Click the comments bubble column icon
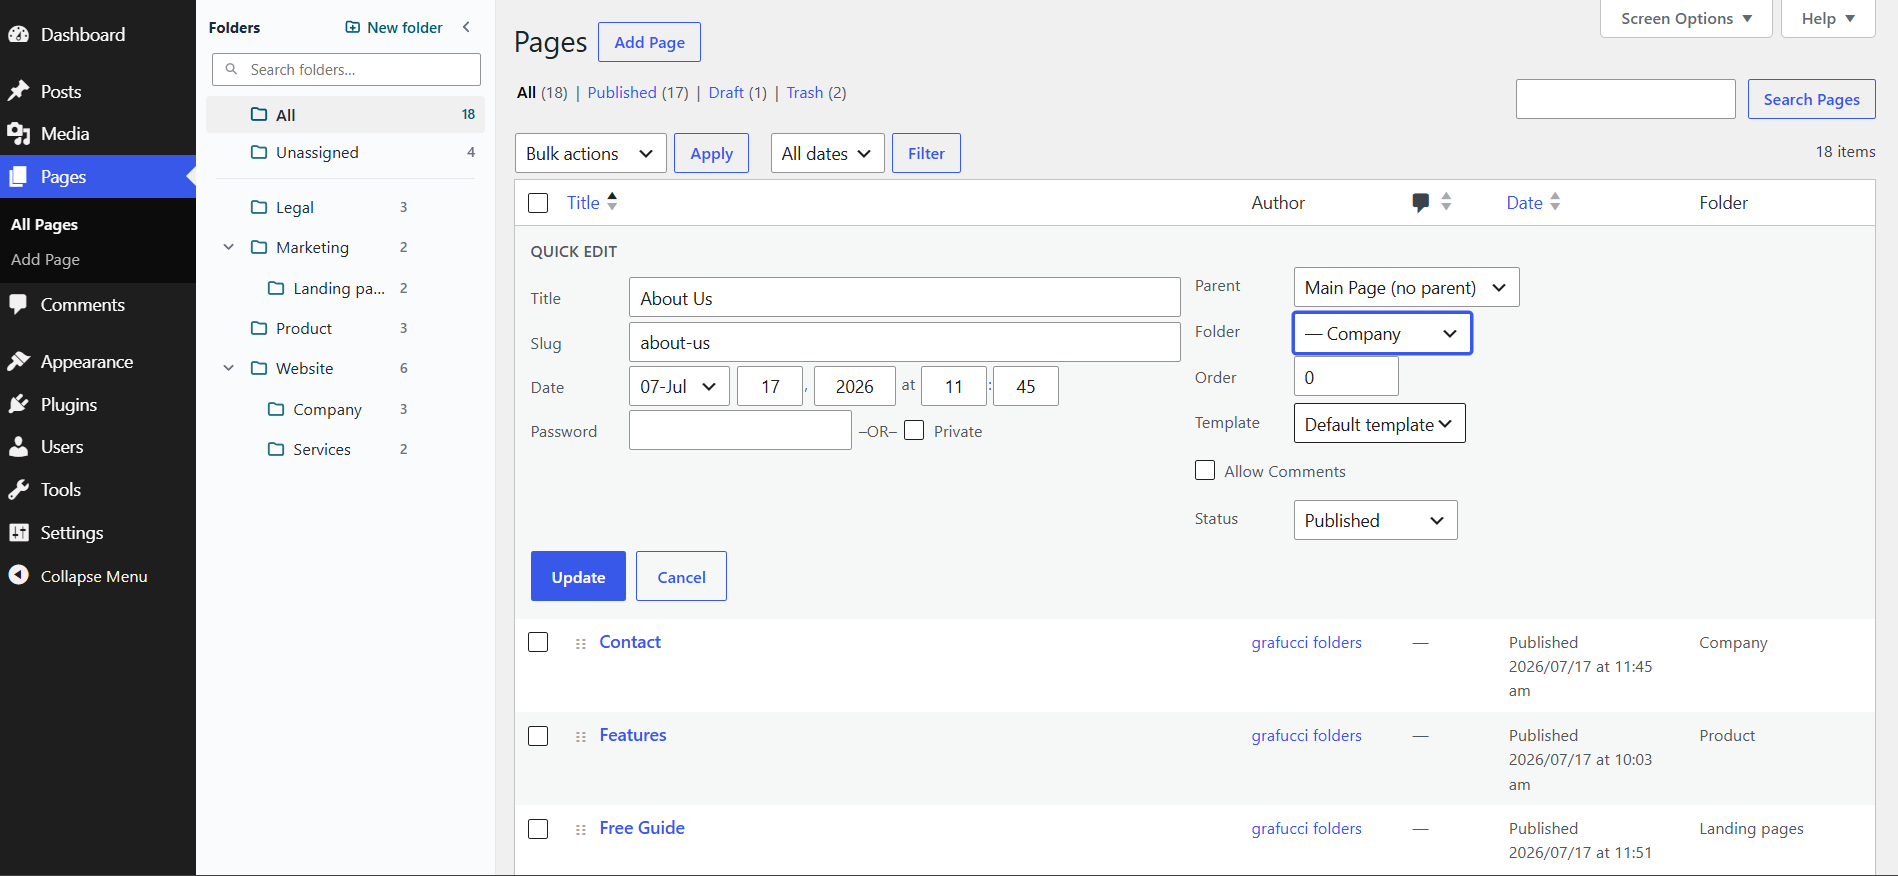The image size is (1898, 876). pyautogui.click(x=1420, y=203)
